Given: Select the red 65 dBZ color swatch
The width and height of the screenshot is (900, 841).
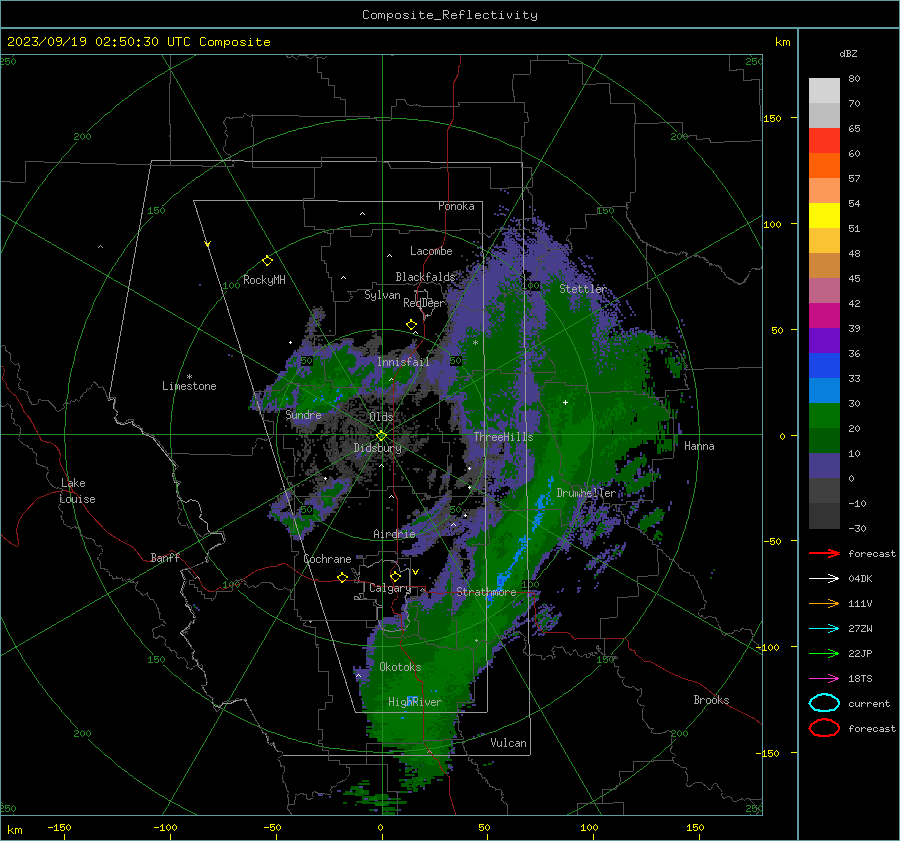Looking at the screenshot, I should [824, 140].
